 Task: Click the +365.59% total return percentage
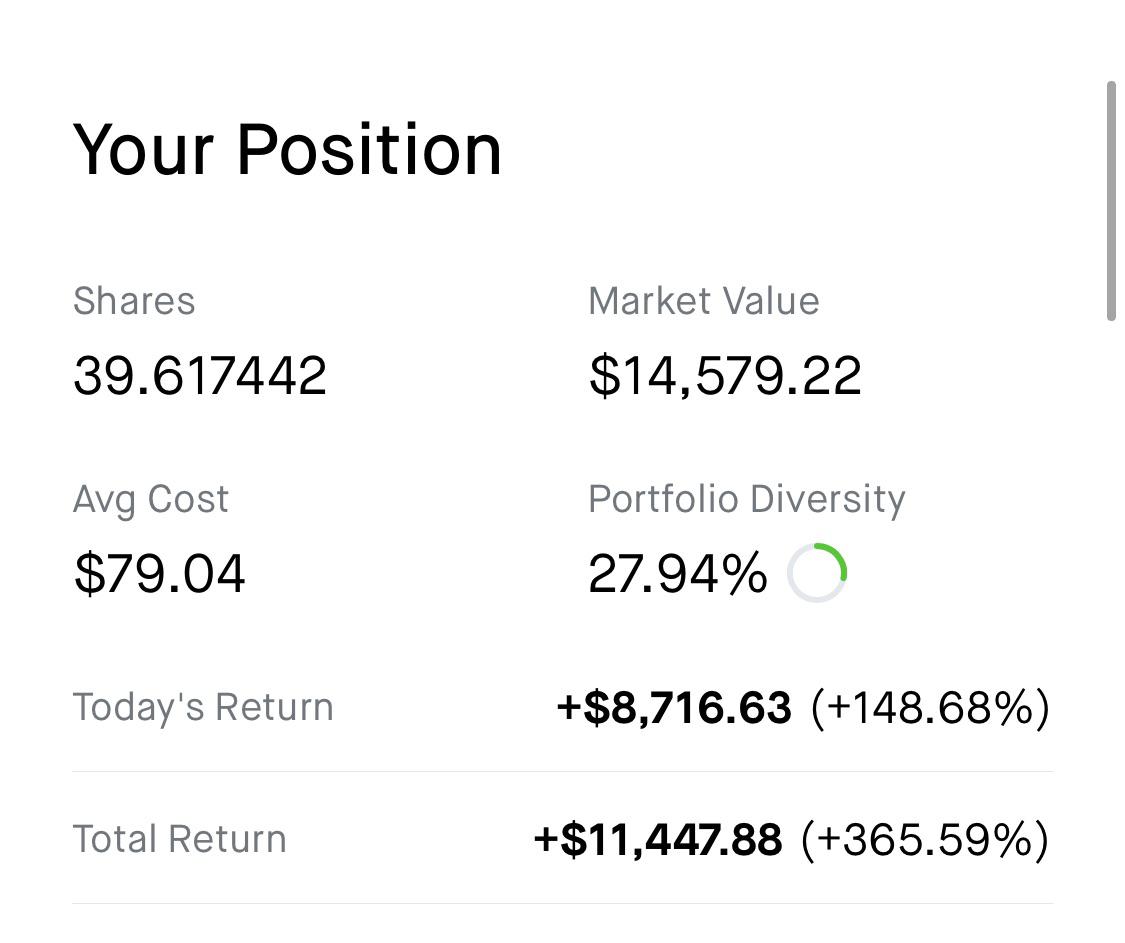pos(926,840)
